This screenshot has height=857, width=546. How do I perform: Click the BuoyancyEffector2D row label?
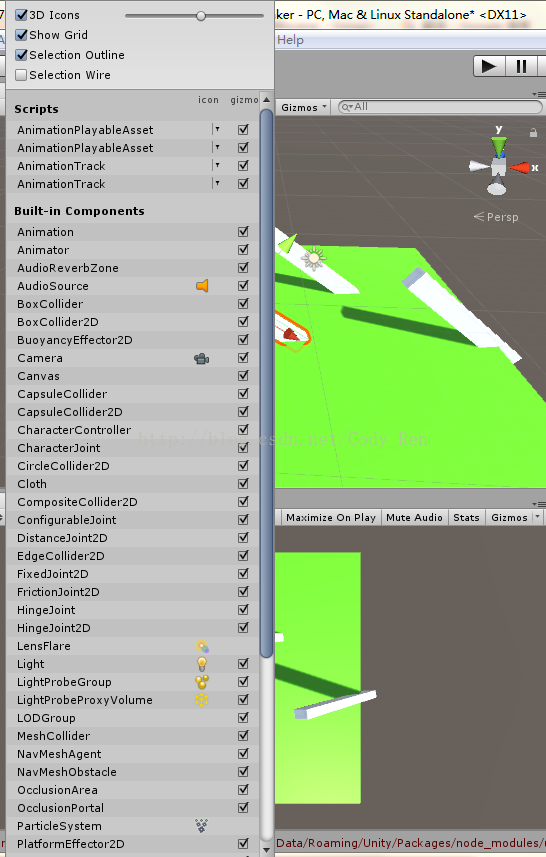75,340
